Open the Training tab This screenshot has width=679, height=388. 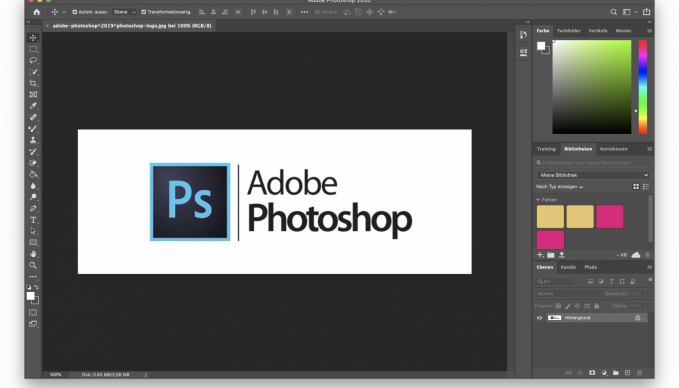point(546,149)
